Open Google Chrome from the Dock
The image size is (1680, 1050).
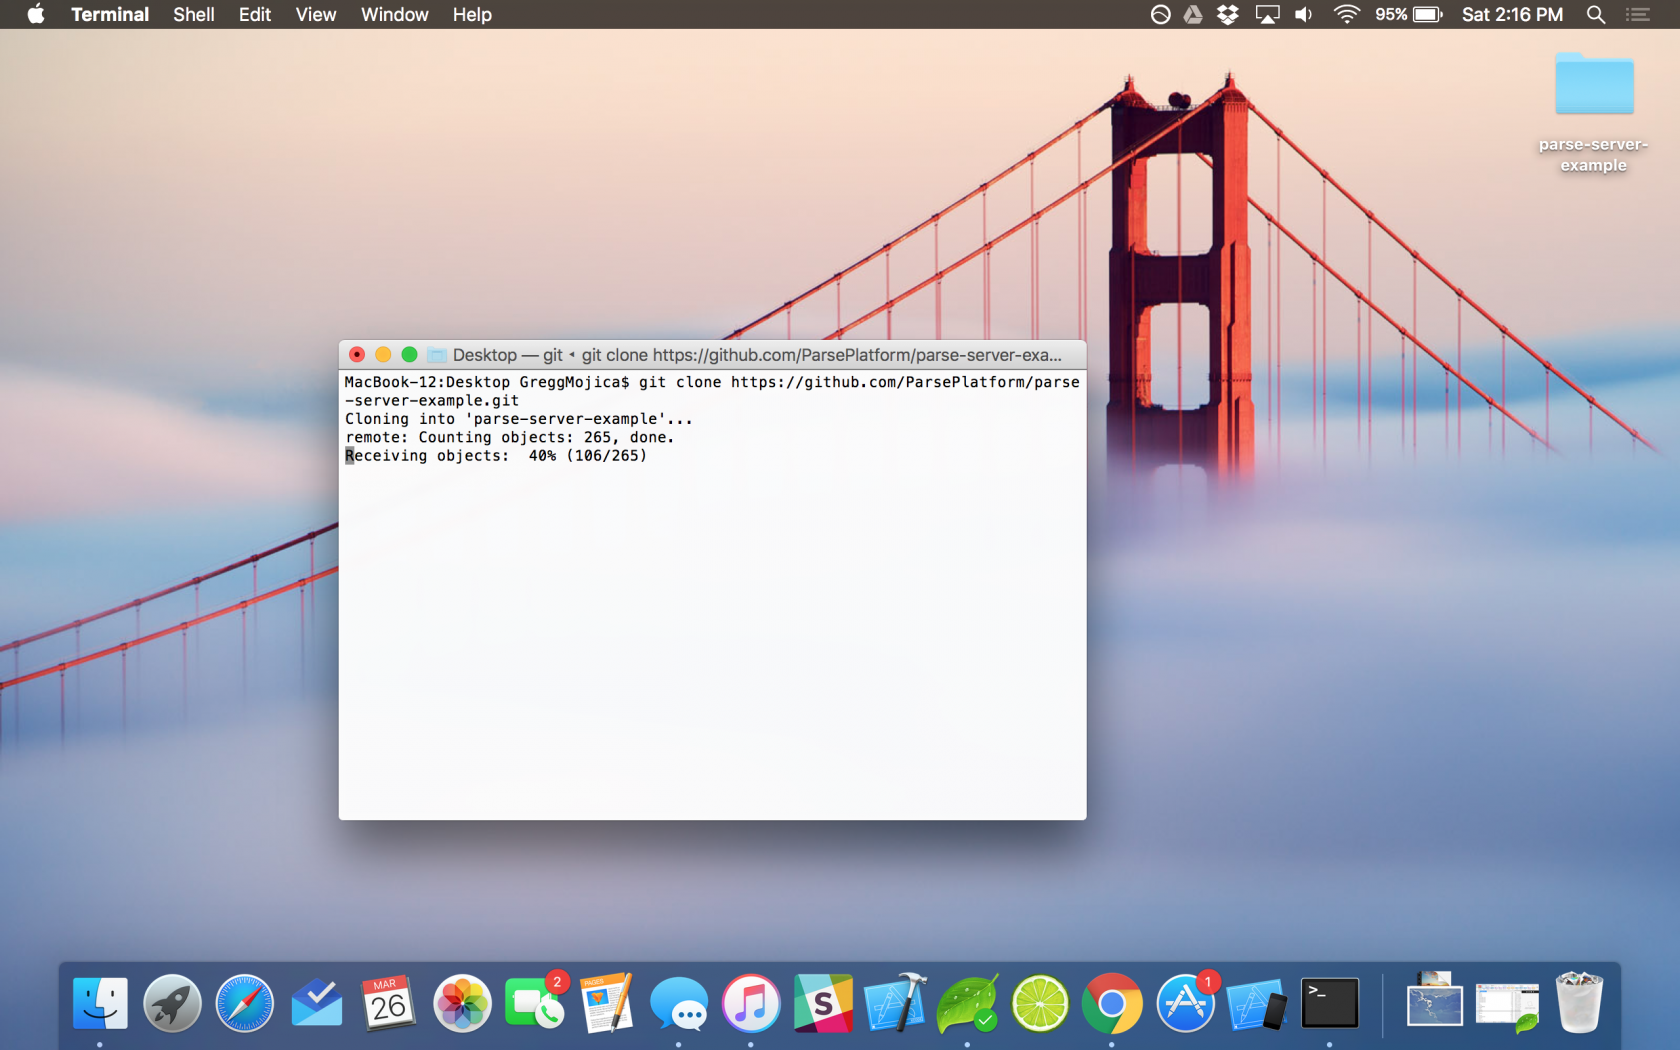tap(1112, 1003)
